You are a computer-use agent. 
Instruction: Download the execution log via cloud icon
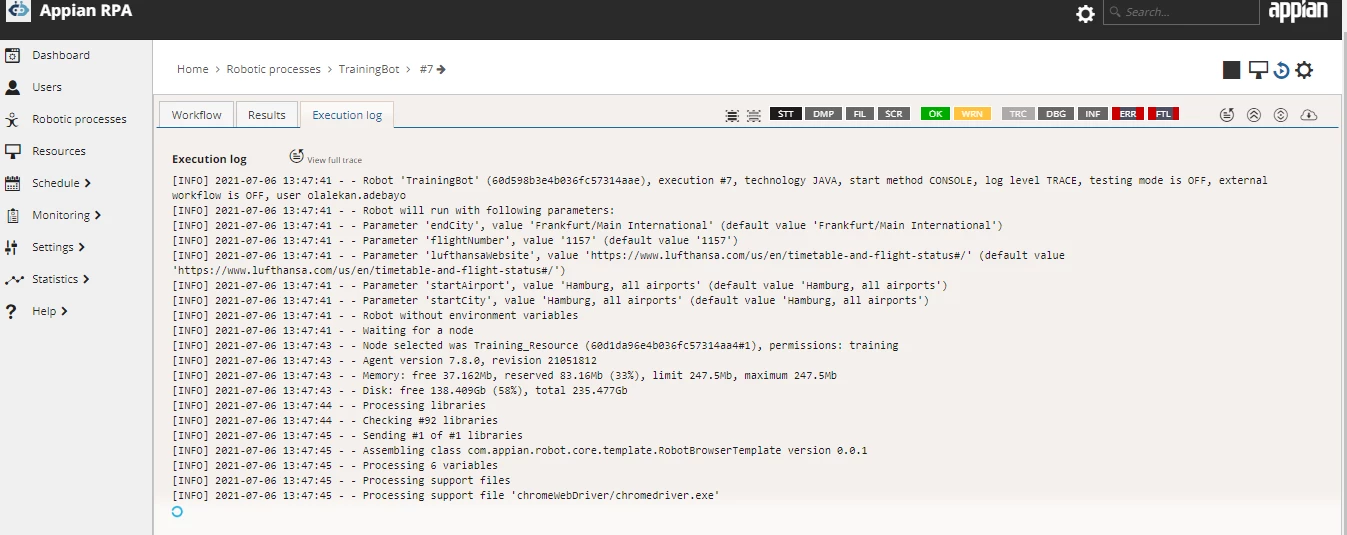[1308, 115]
